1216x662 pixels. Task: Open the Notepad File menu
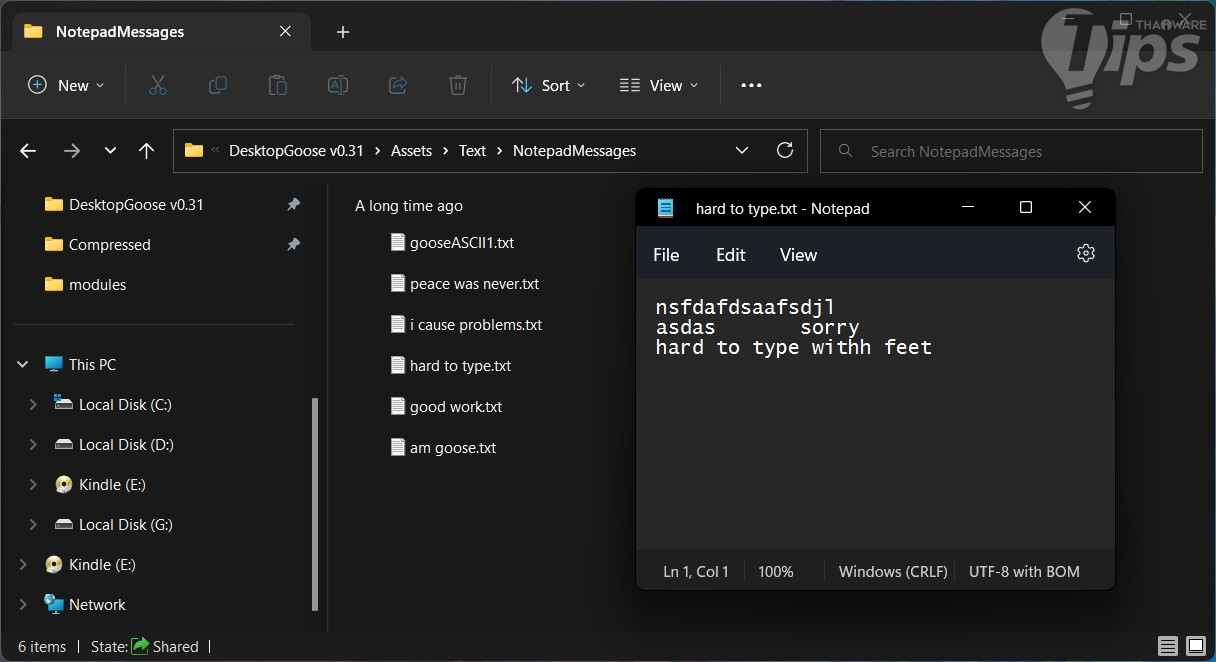[x=666, y=255]
